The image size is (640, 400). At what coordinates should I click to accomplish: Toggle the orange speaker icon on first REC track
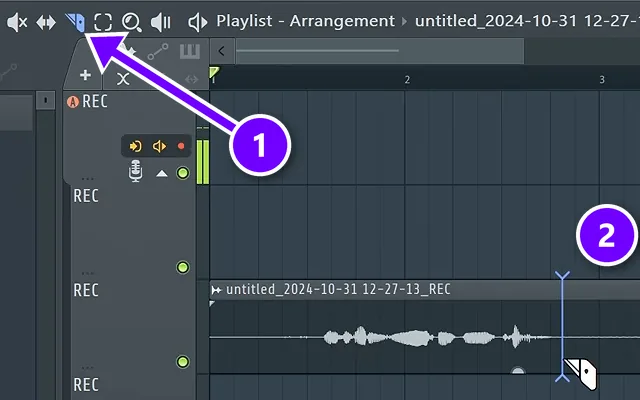tap(159, 146)
